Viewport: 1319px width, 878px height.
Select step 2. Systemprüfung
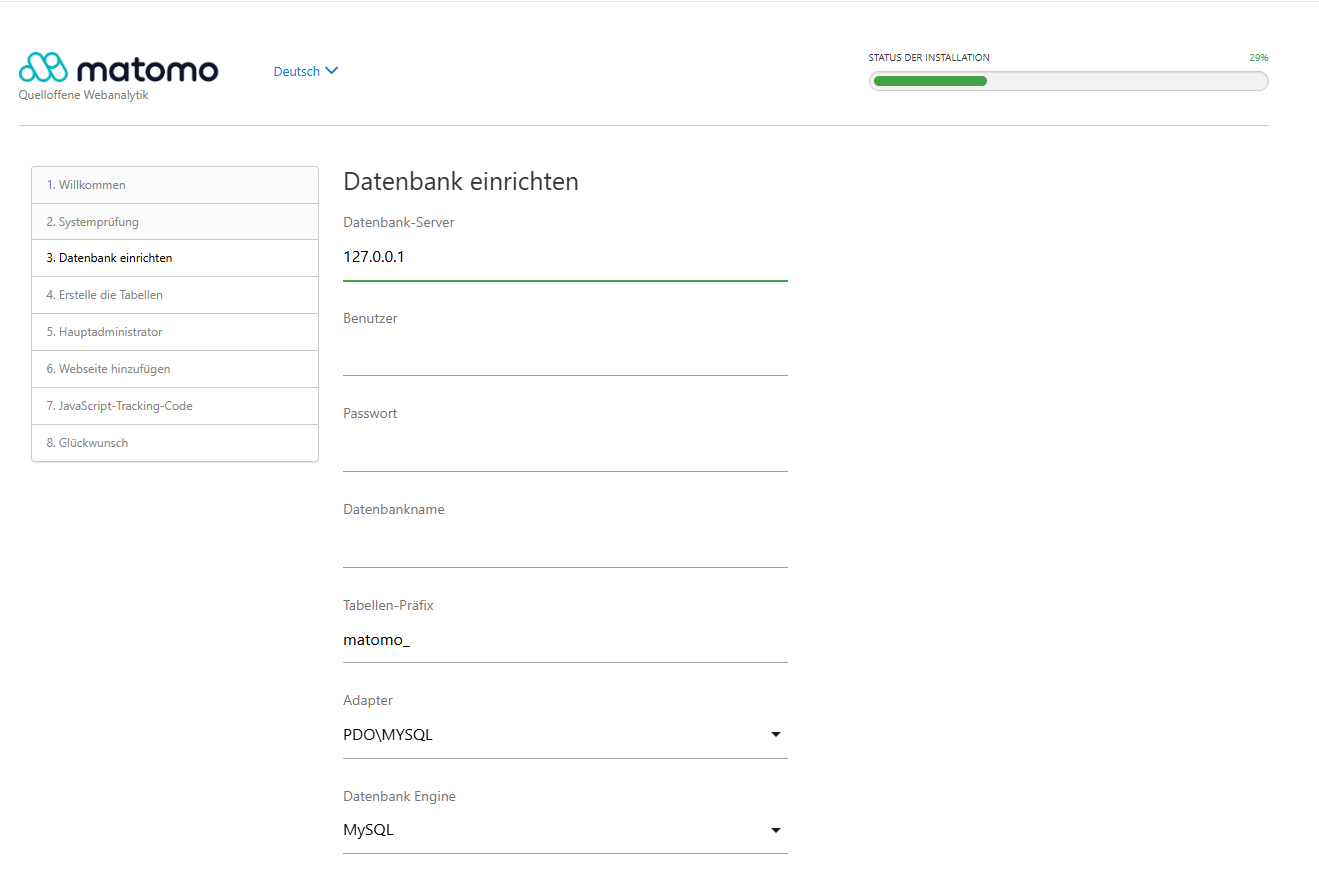175,222
